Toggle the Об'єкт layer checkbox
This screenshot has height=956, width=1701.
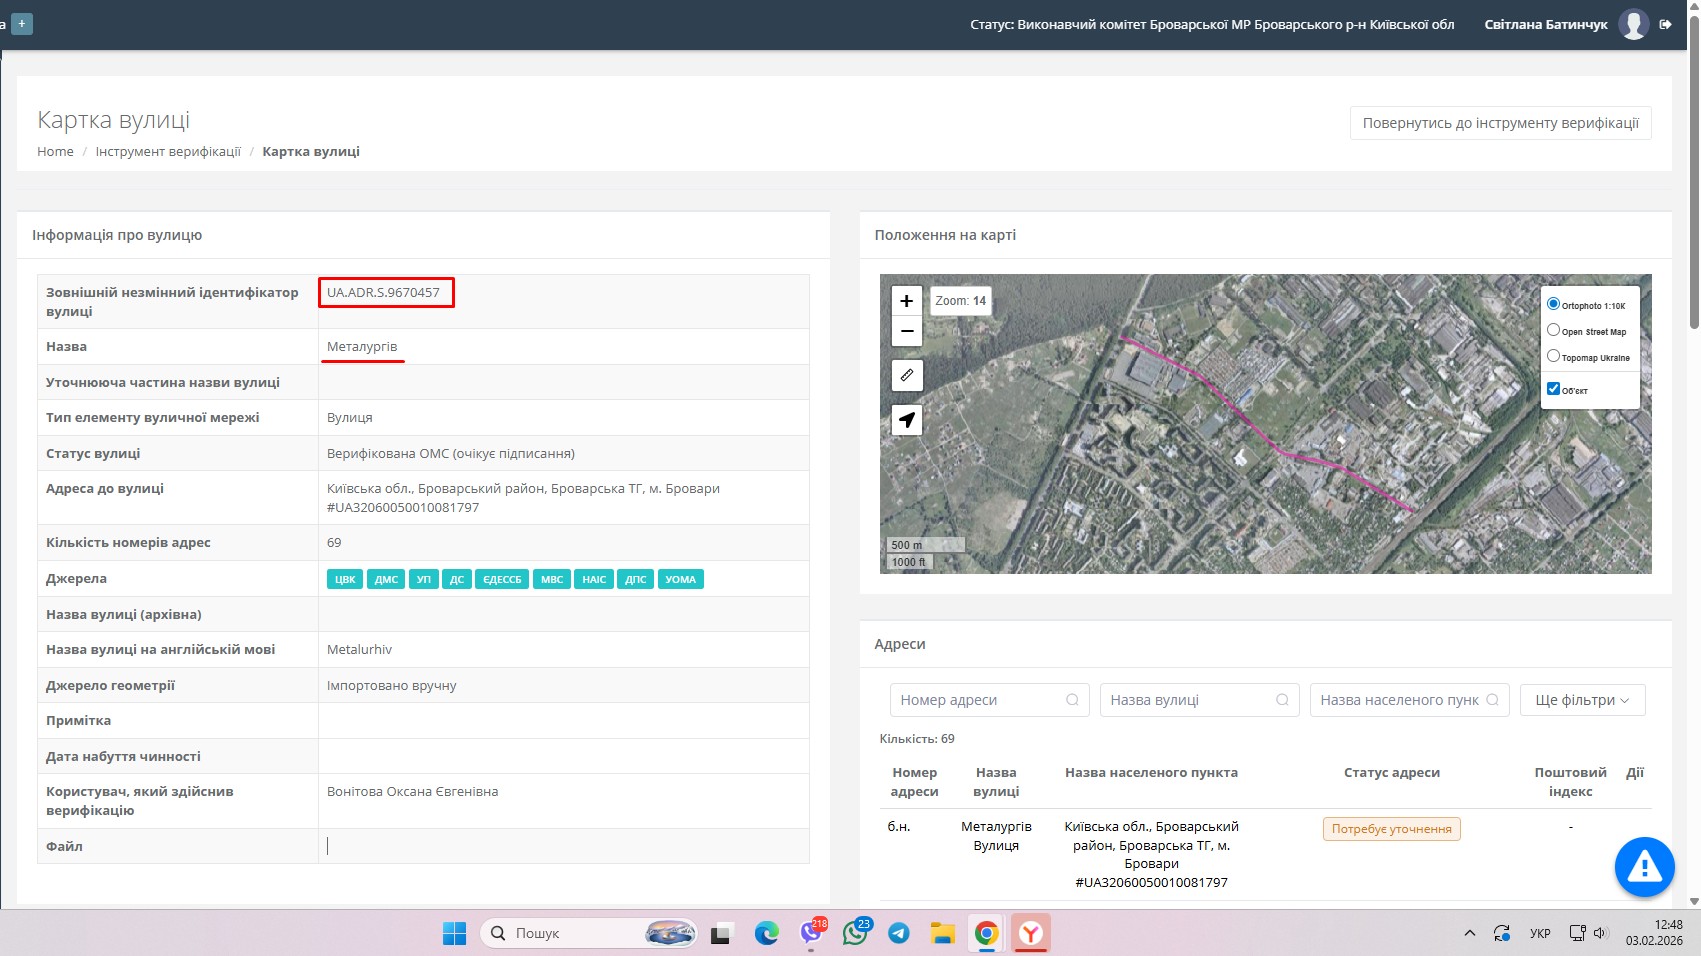click(x=1553, y=389)
